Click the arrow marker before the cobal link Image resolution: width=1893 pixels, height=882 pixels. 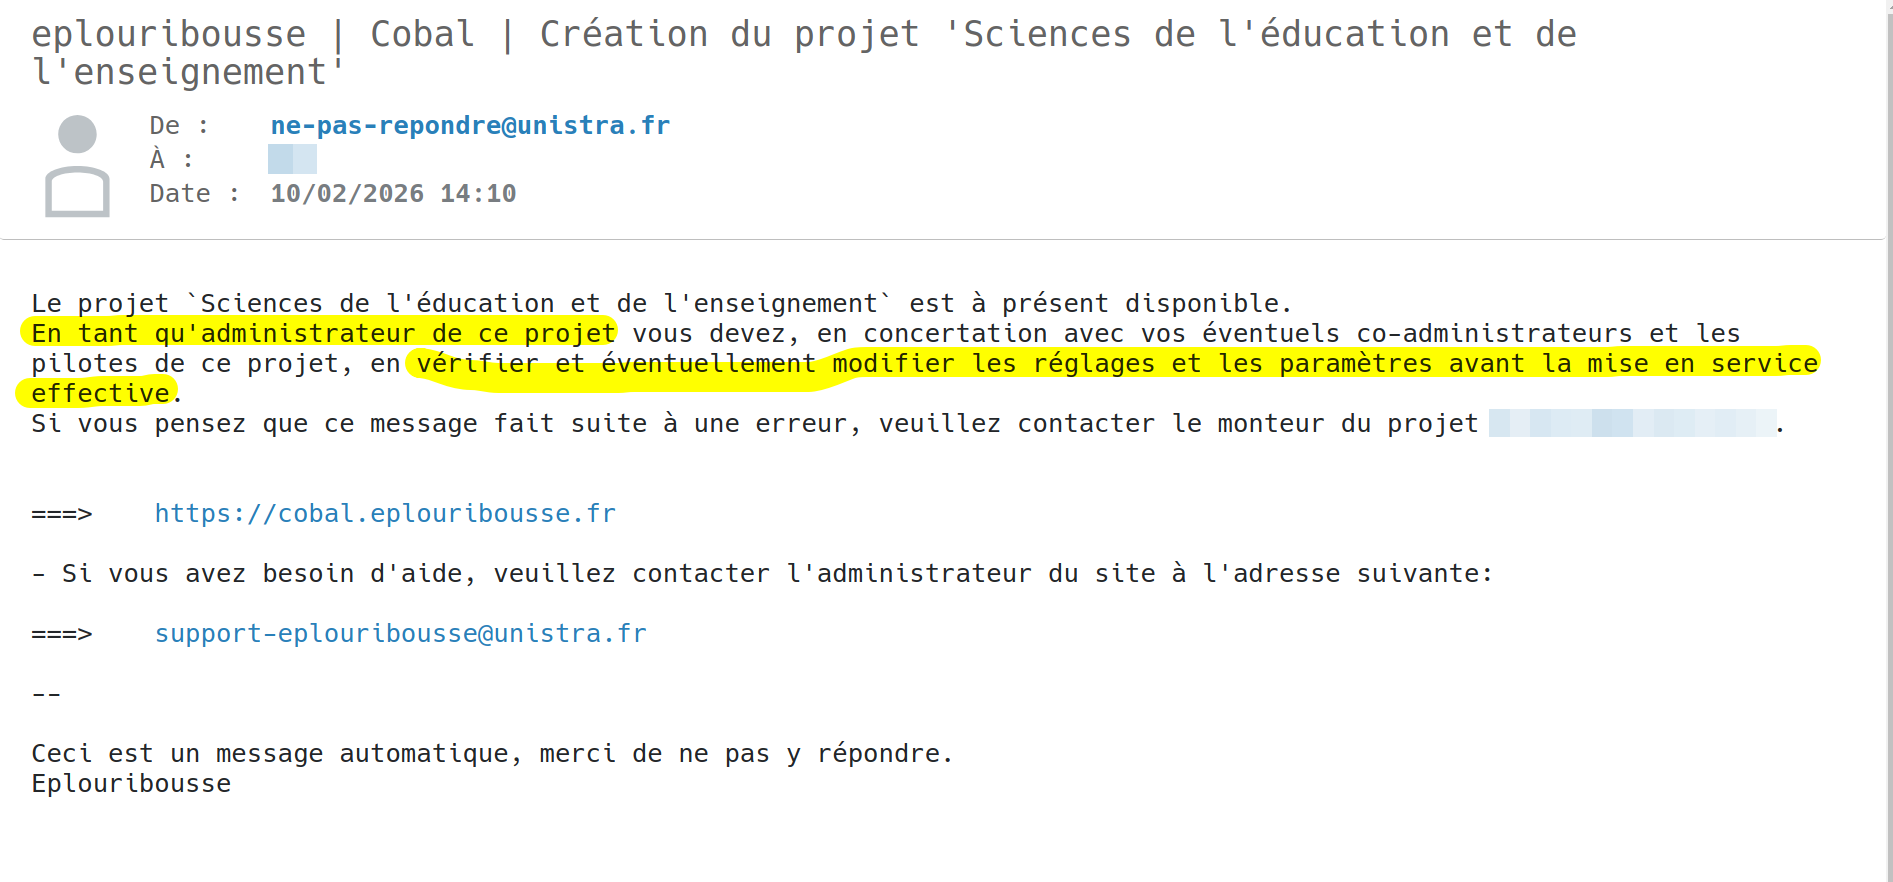[62, 514]
